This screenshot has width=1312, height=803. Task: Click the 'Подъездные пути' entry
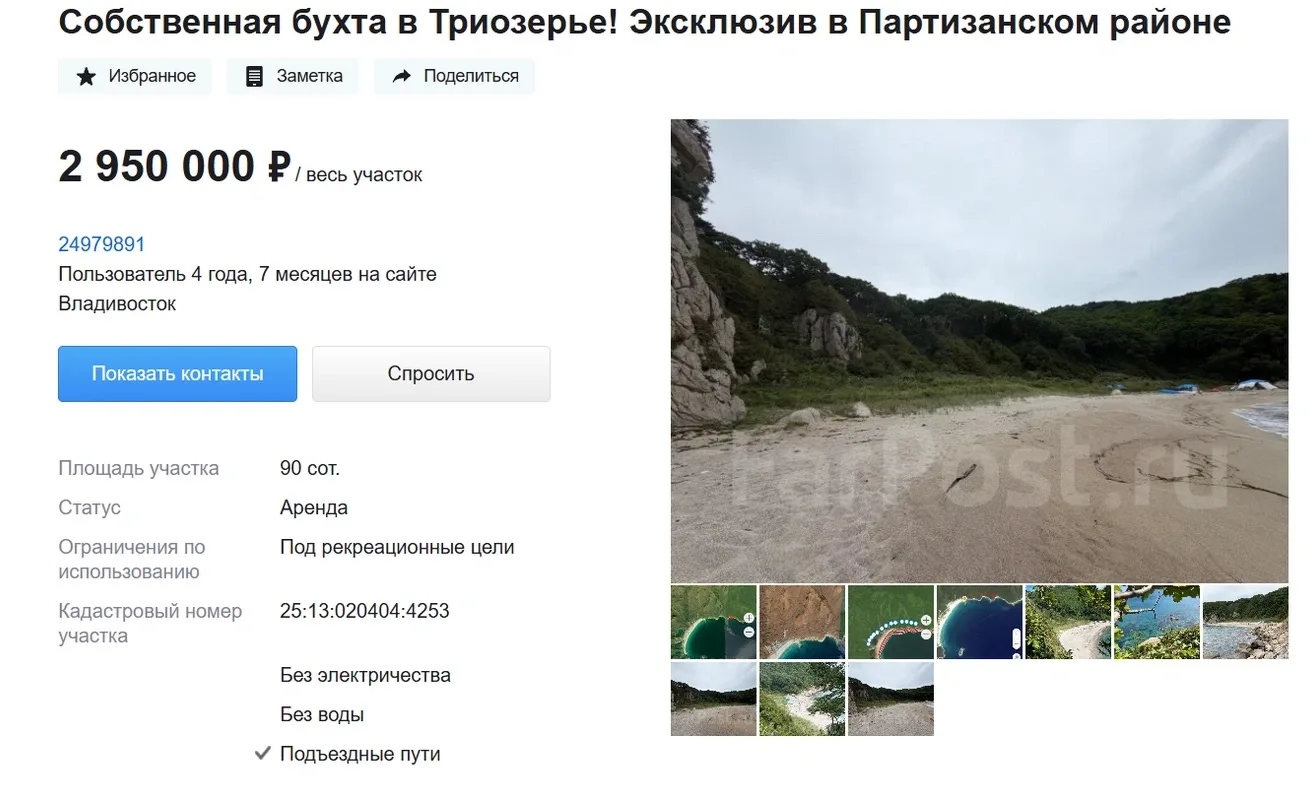(360, 755)
